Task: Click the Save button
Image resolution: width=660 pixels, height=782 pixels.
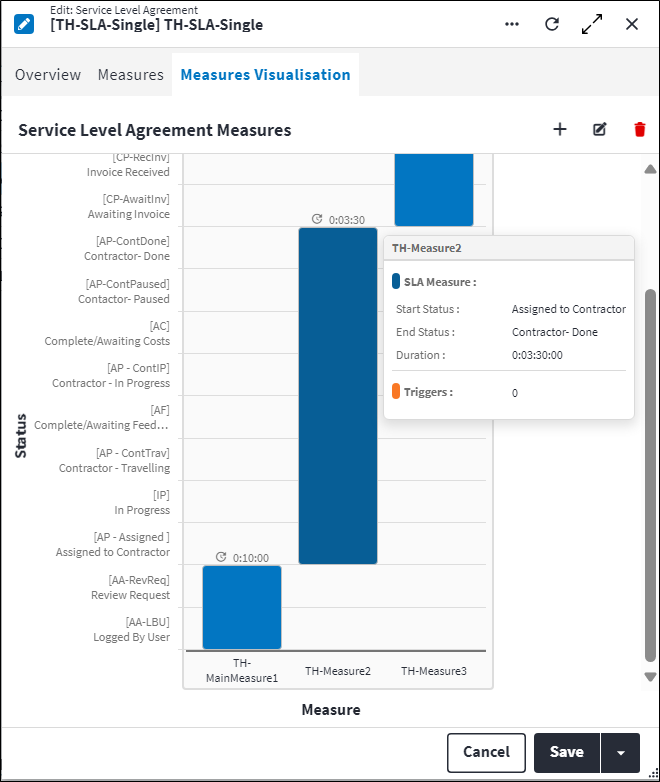Action: pos(566,752)
